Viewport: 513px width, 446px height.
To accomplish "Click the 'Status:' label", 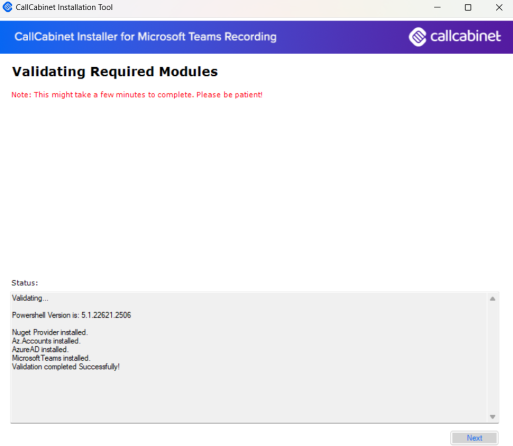I will point(25,283).
